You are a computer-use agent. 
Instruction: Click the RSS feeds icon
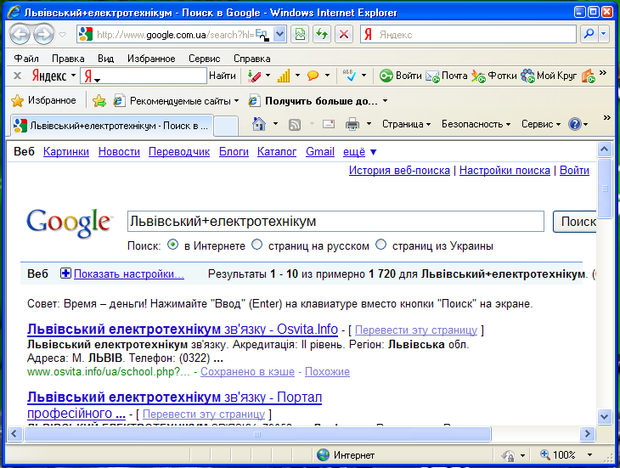coord(295,125)
